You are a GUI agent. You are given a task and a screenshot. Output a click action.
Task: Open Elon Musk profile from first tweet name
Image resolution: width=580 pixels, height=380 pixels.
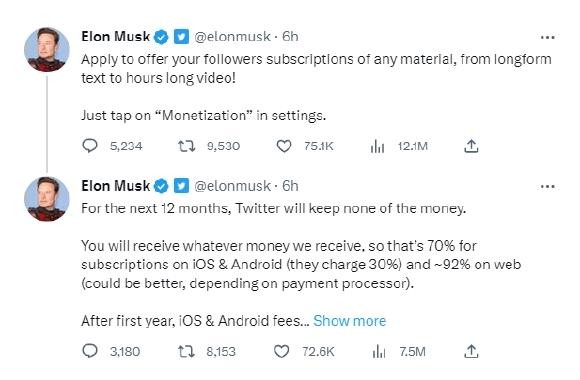[115, 36]
